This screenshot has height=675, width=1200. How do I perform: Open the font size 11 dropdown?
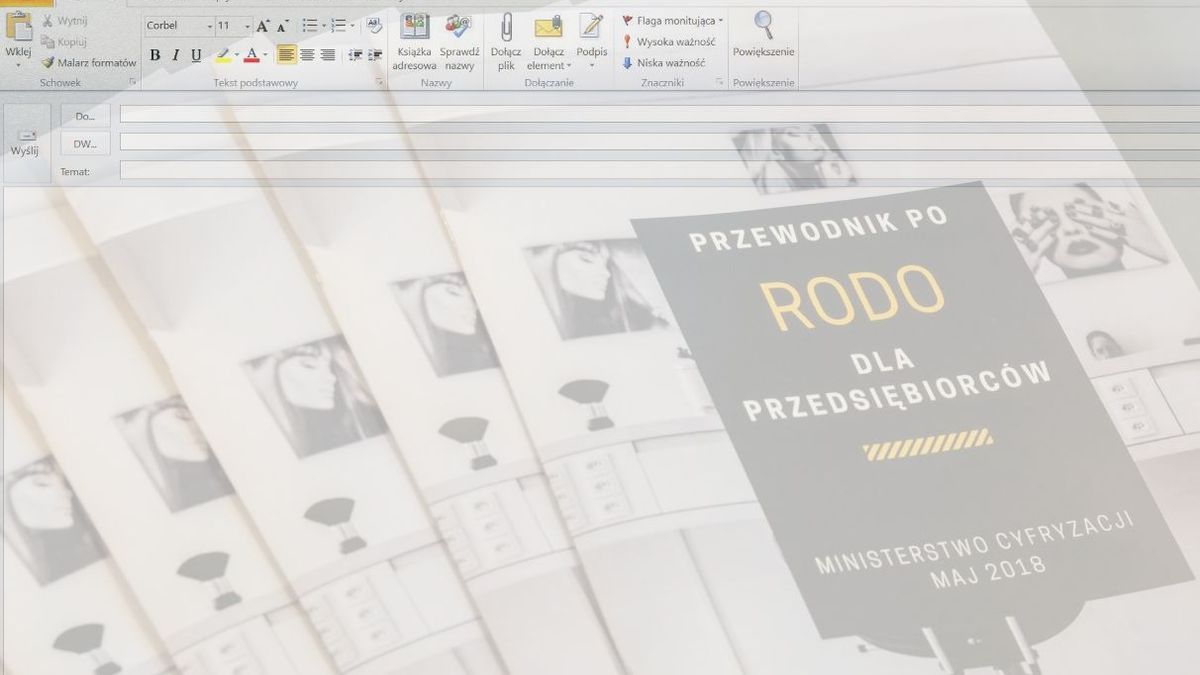(246, 26)
